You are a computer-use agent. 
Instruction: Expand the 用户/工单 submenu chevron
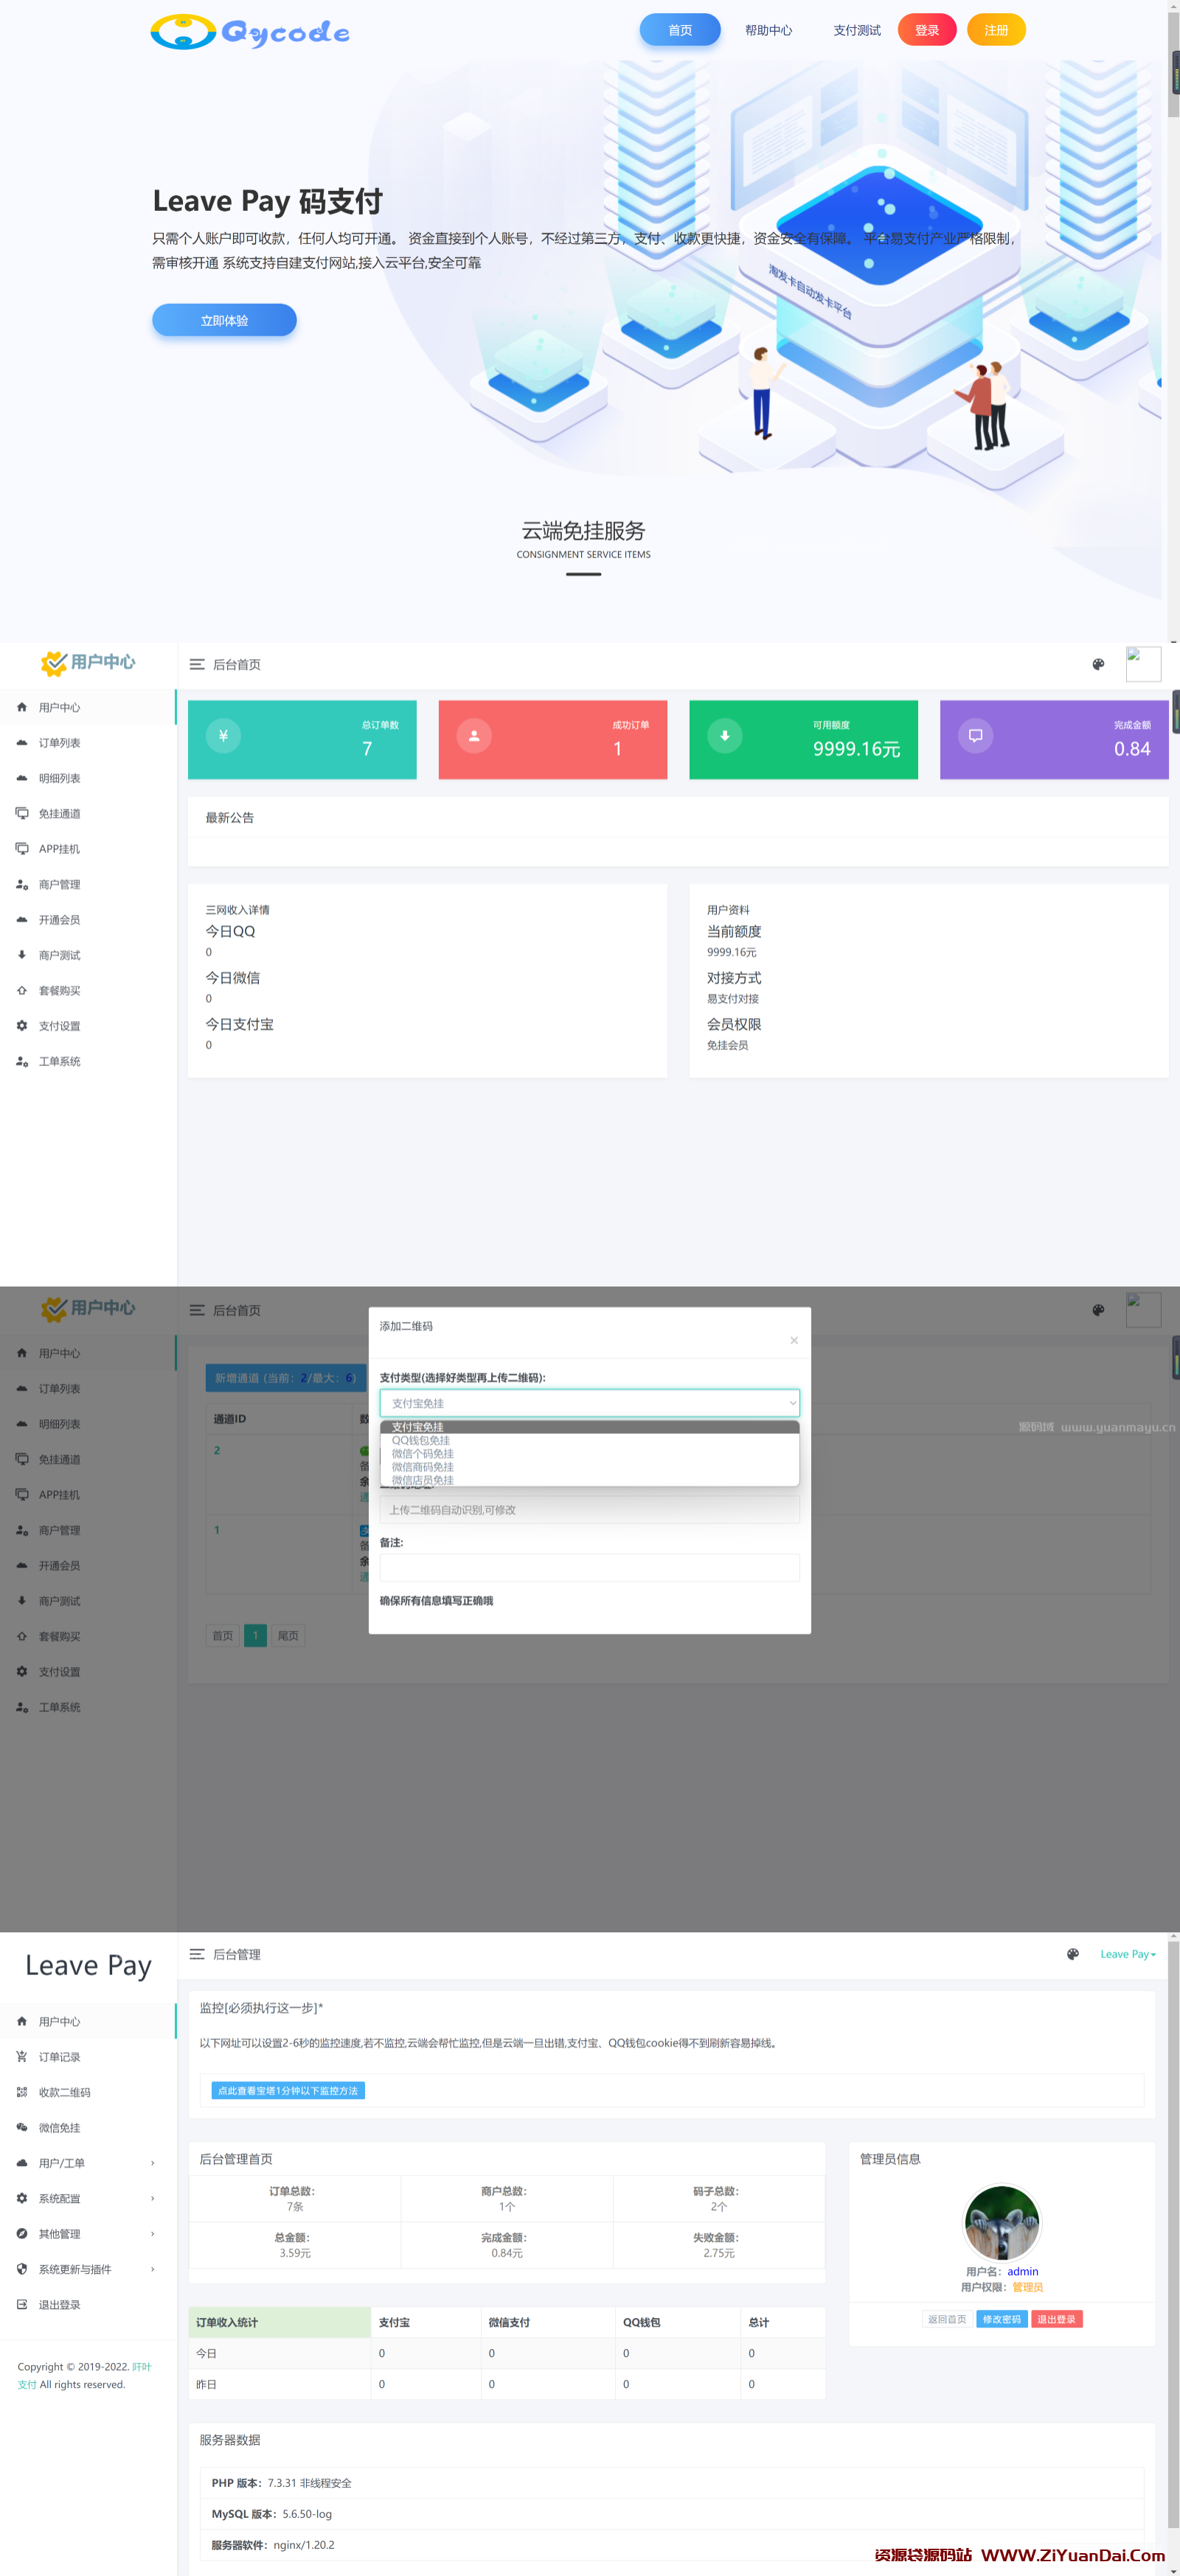tap(153, 2163)
